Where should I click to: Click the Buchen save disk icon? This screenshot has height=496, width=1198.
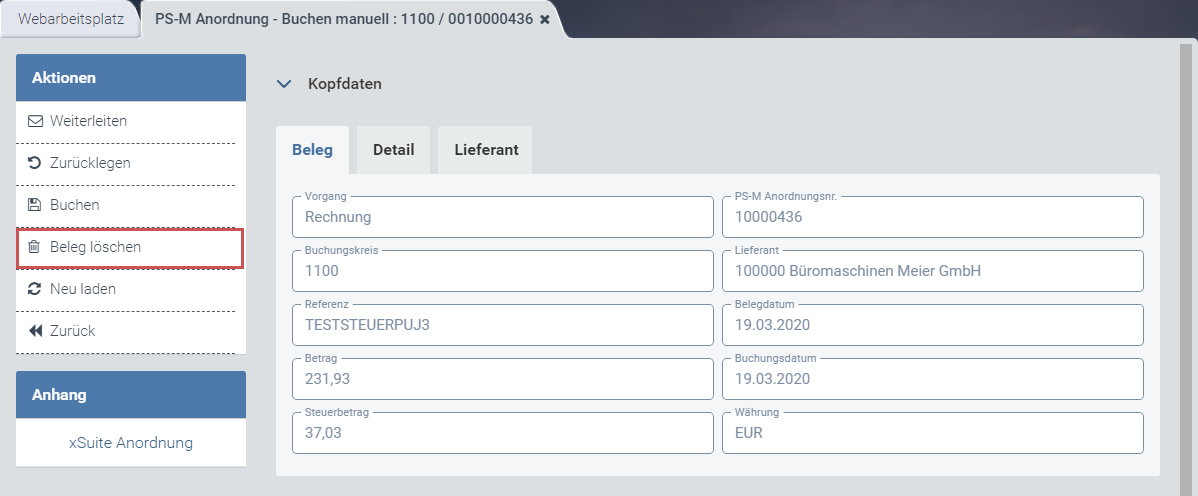[x=35, y=205]
